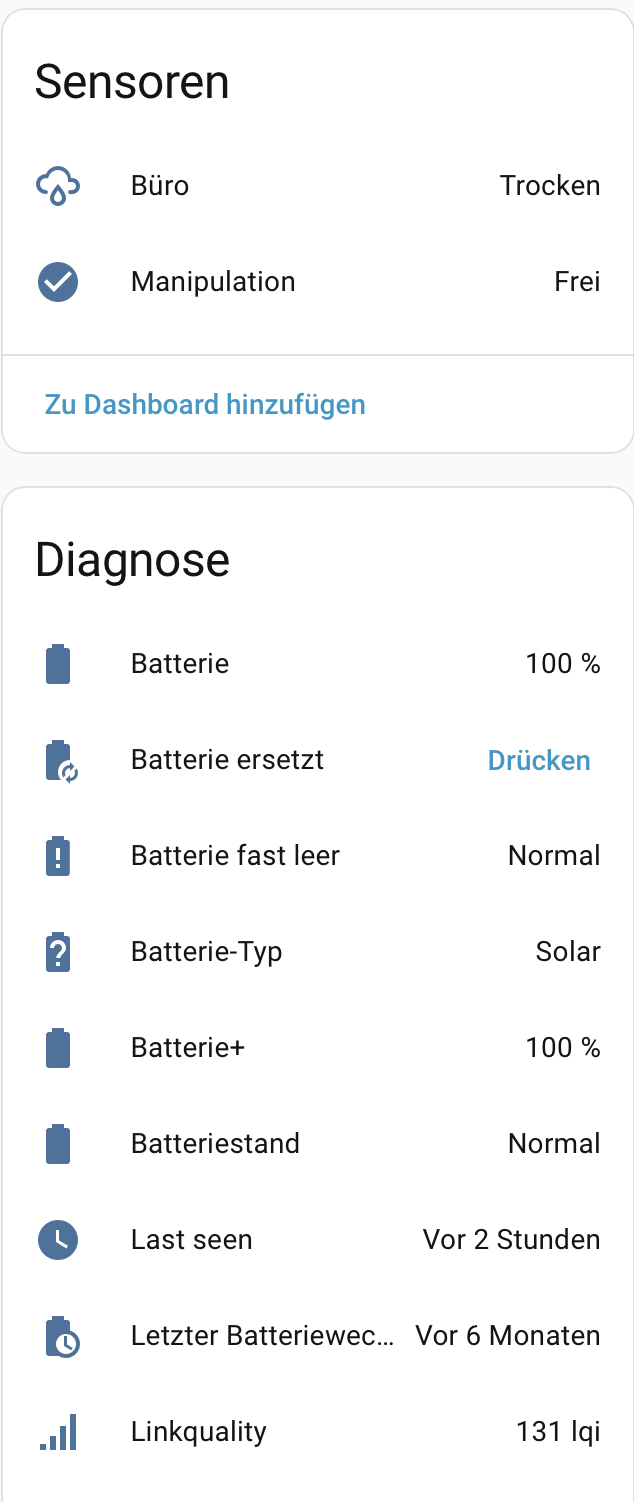Image resolution: width=634 pixels, height=1502 pixels.
Task: Click the Letzter Batteriewechsel battery clock icon
Action: click(x=60, y=1336)
